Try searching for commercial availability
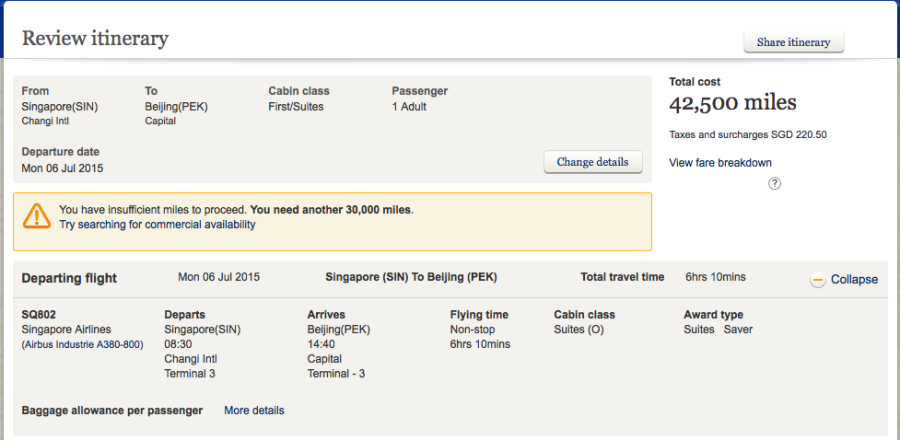 click(157, 225)
